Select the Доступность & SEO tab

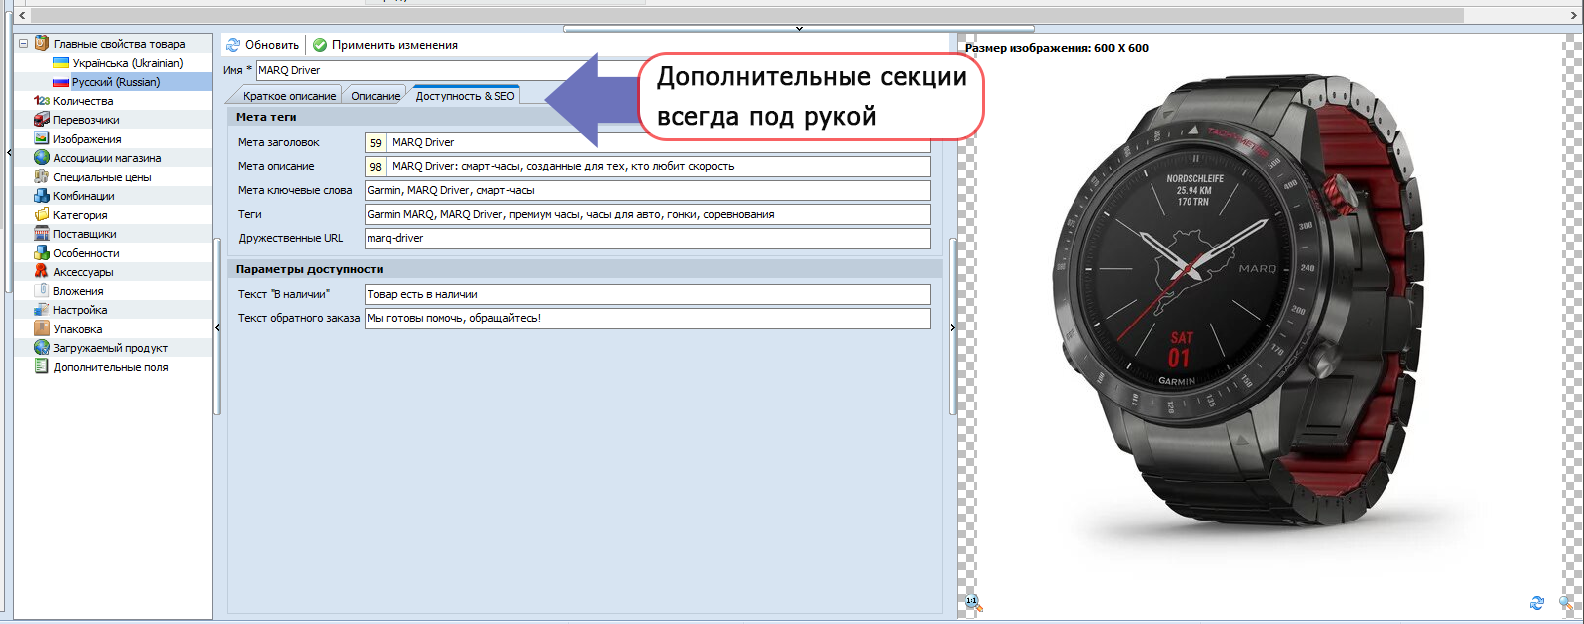[465, 96]
